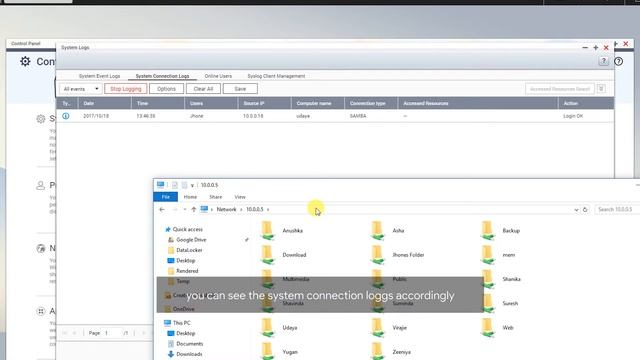This screenshot has height=360, width=640.
Task: Open the Share ribbon tab
Action: click(x=216, y=197)
